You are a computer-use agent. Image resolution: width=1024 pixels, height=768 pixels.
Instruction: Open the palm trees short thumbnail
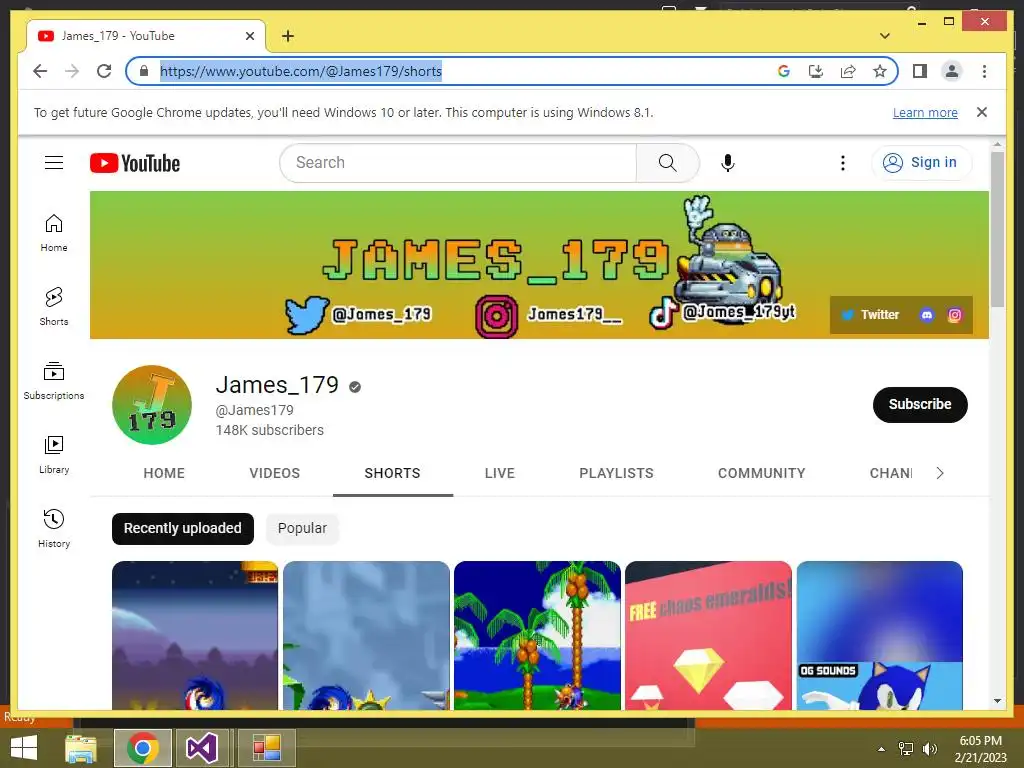[x=537, y=635]
